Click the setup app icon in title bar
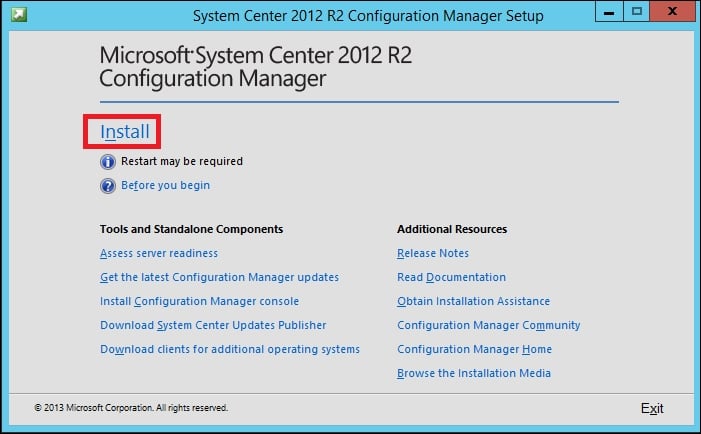The height and width of the screenshot is (434, 701). [x=19, y=14]
